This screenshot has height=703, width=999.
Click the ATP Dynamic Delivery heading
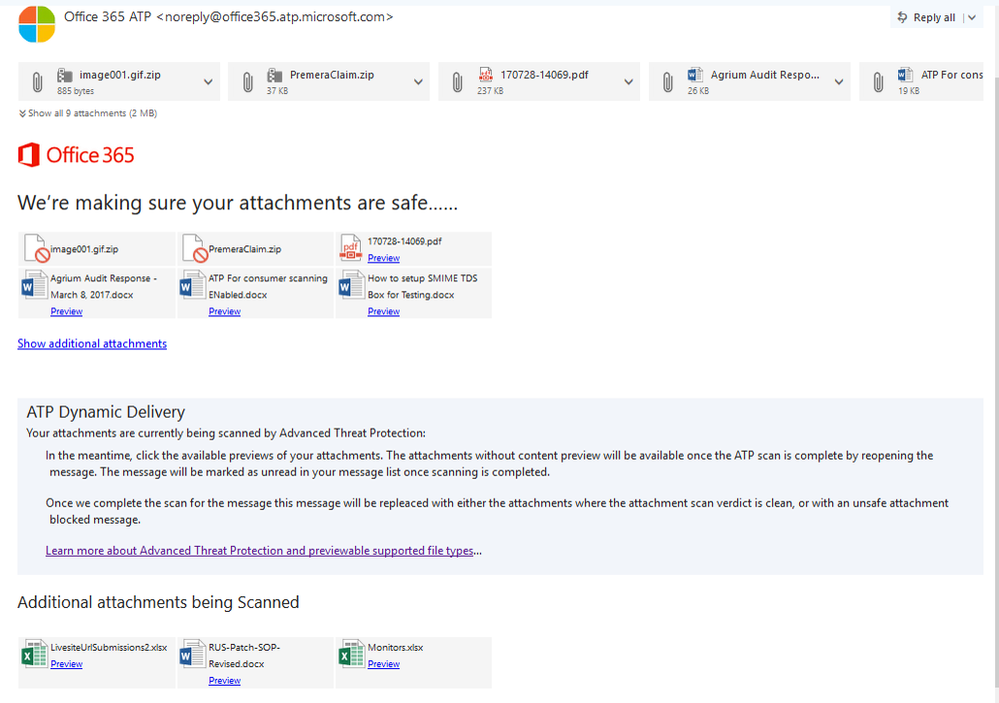pos(106,412)
